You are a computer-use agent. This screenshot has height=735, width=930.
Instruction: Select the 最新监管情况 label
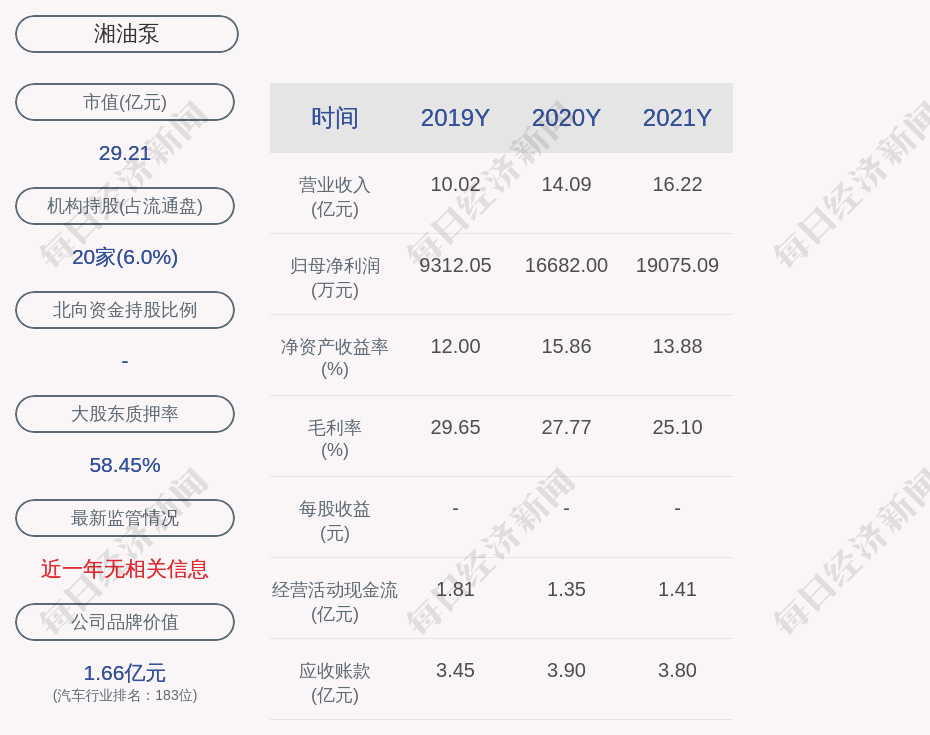point(125,518)
